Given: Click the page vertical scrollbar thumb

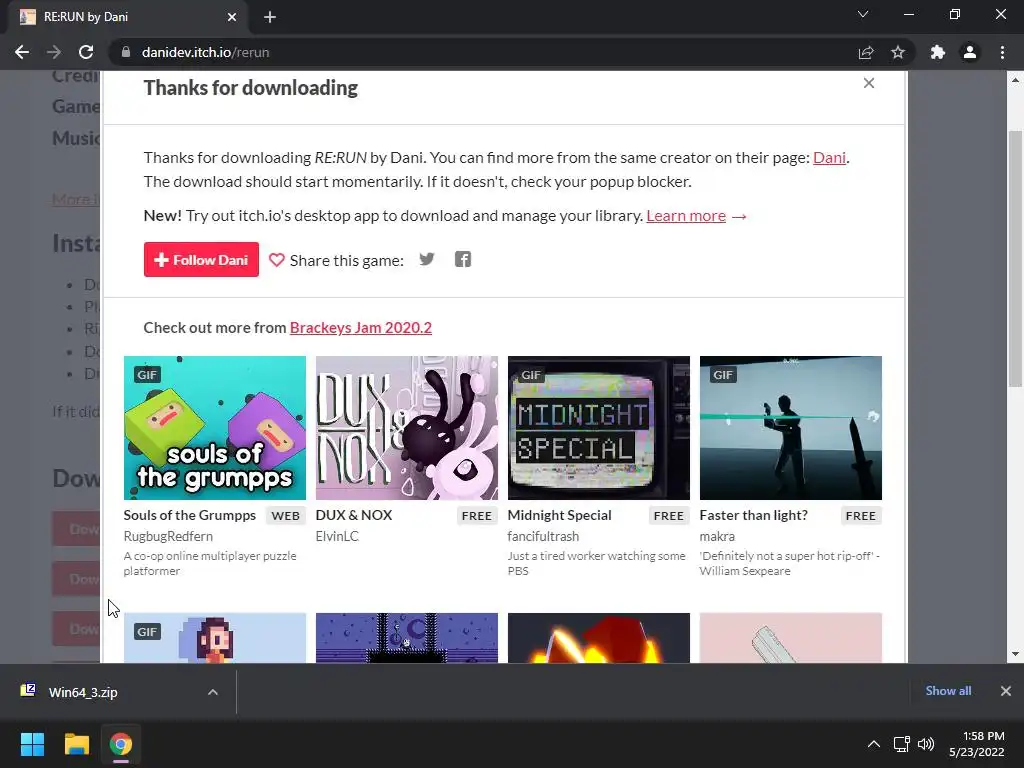Looking at the screenshot, I should pos(1015,259).
